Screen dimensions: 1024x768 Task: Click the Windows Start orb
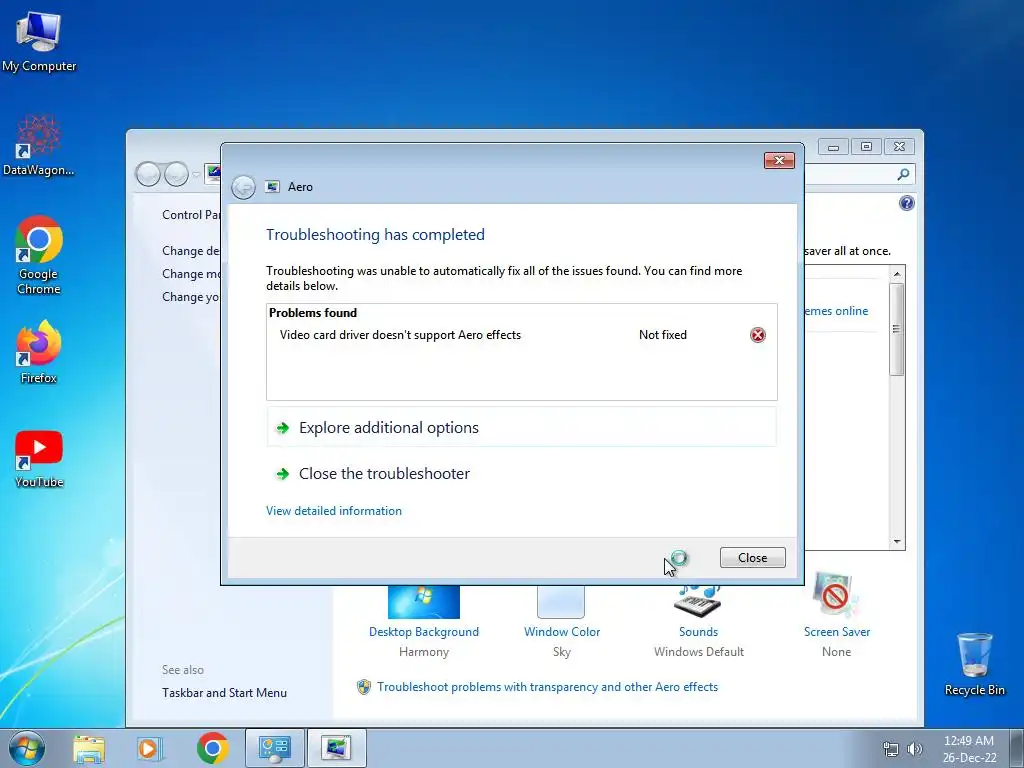[x=27, y=748]
